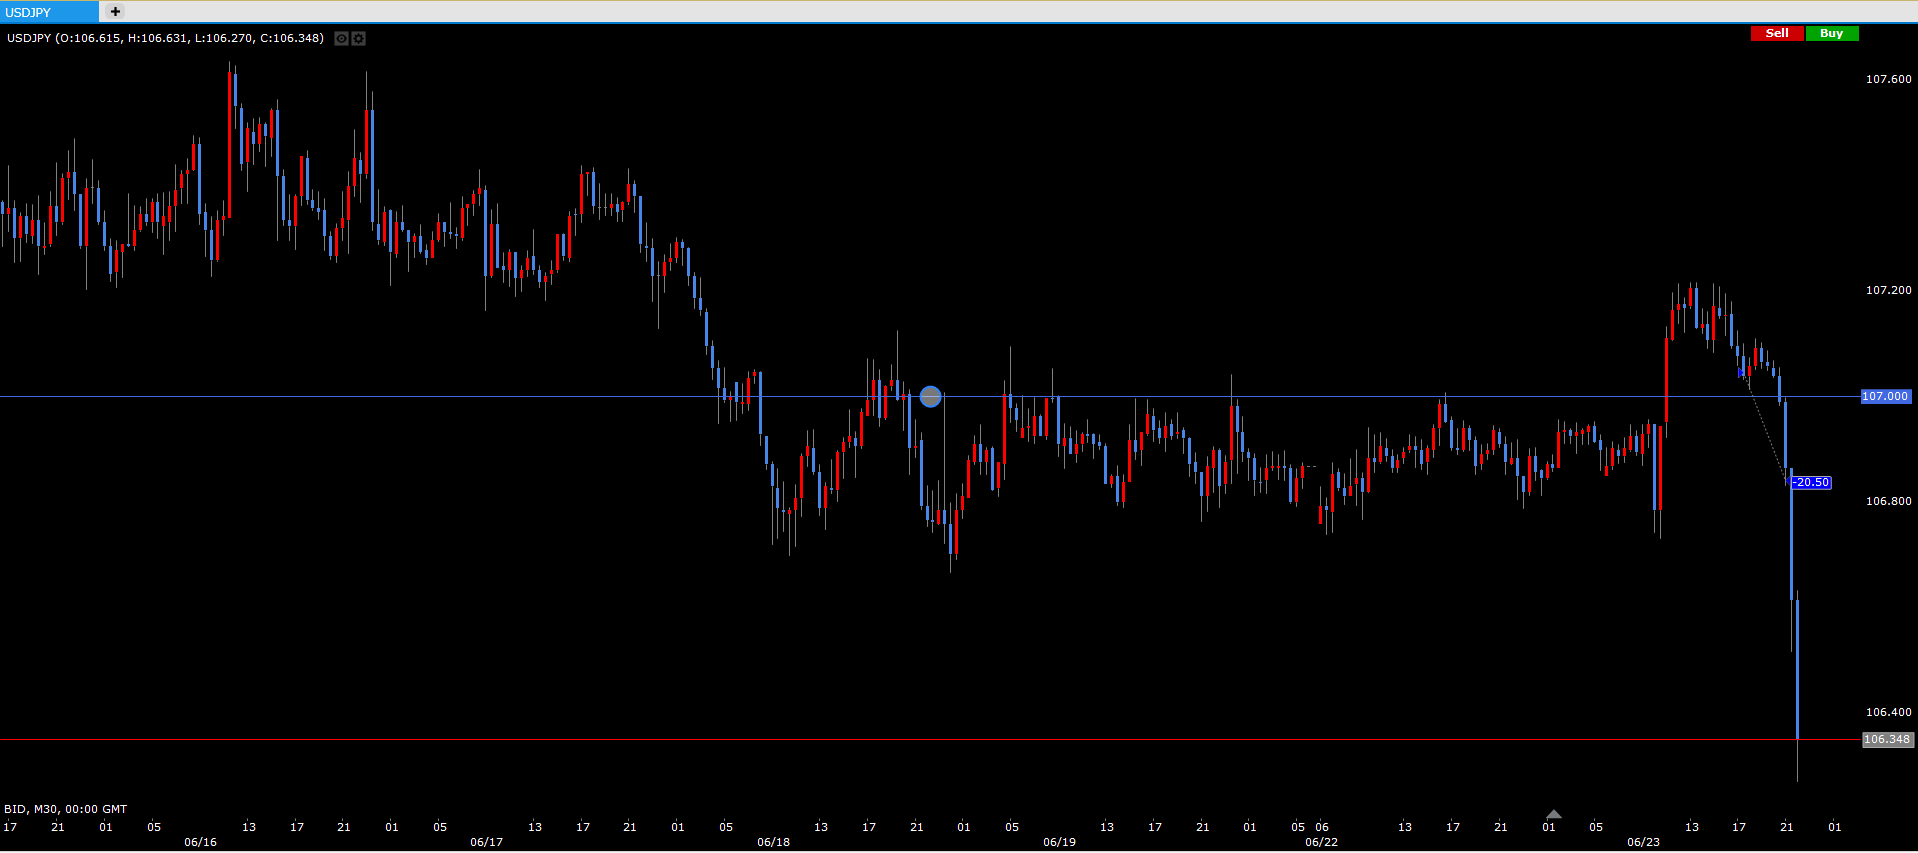Viewport: 1918px width, 853px height.
Task: Click the 107.000 horizontal line price label
Action: pos(1885,397)
